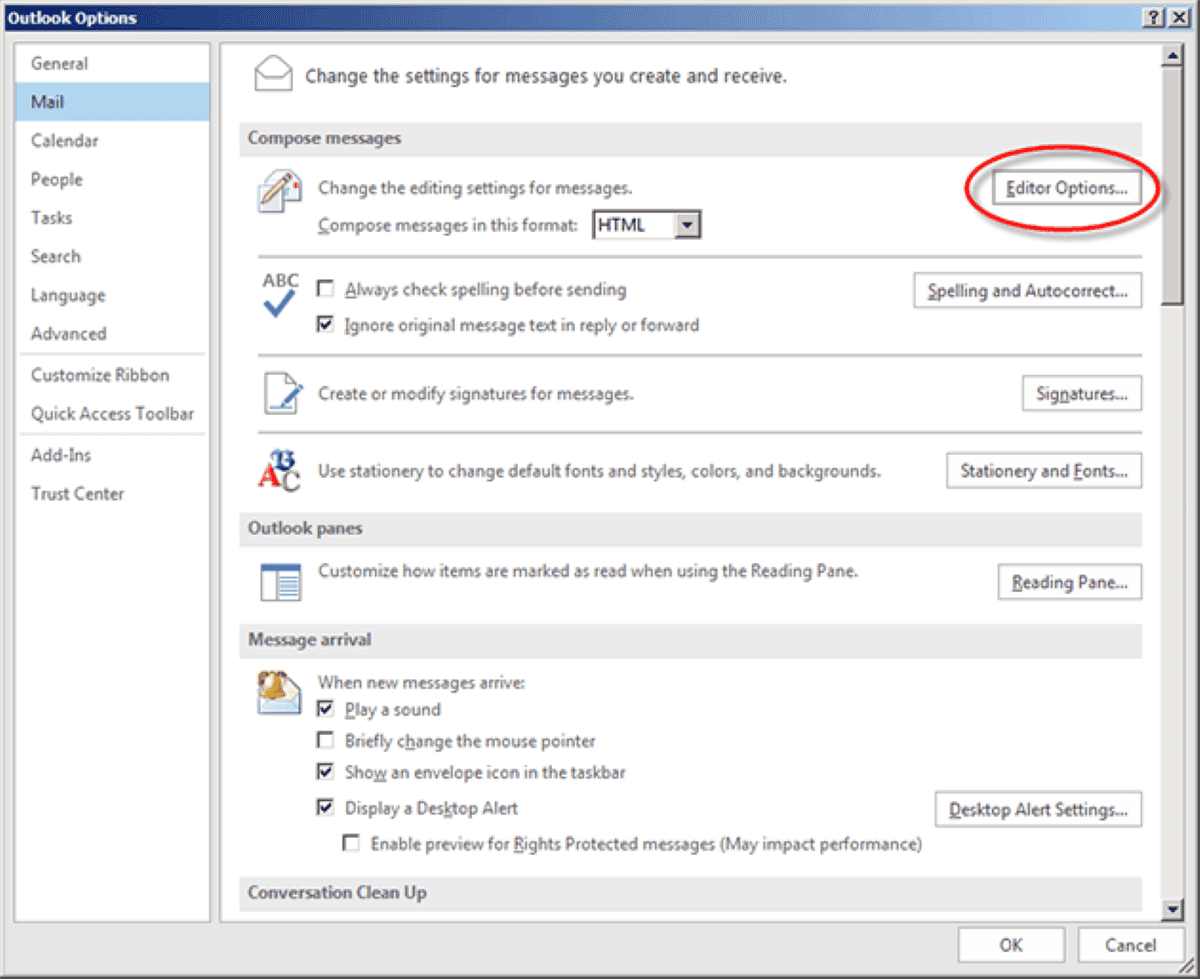
Task: Enable Briefly change the mouse pointer
Action: [325, 741]
